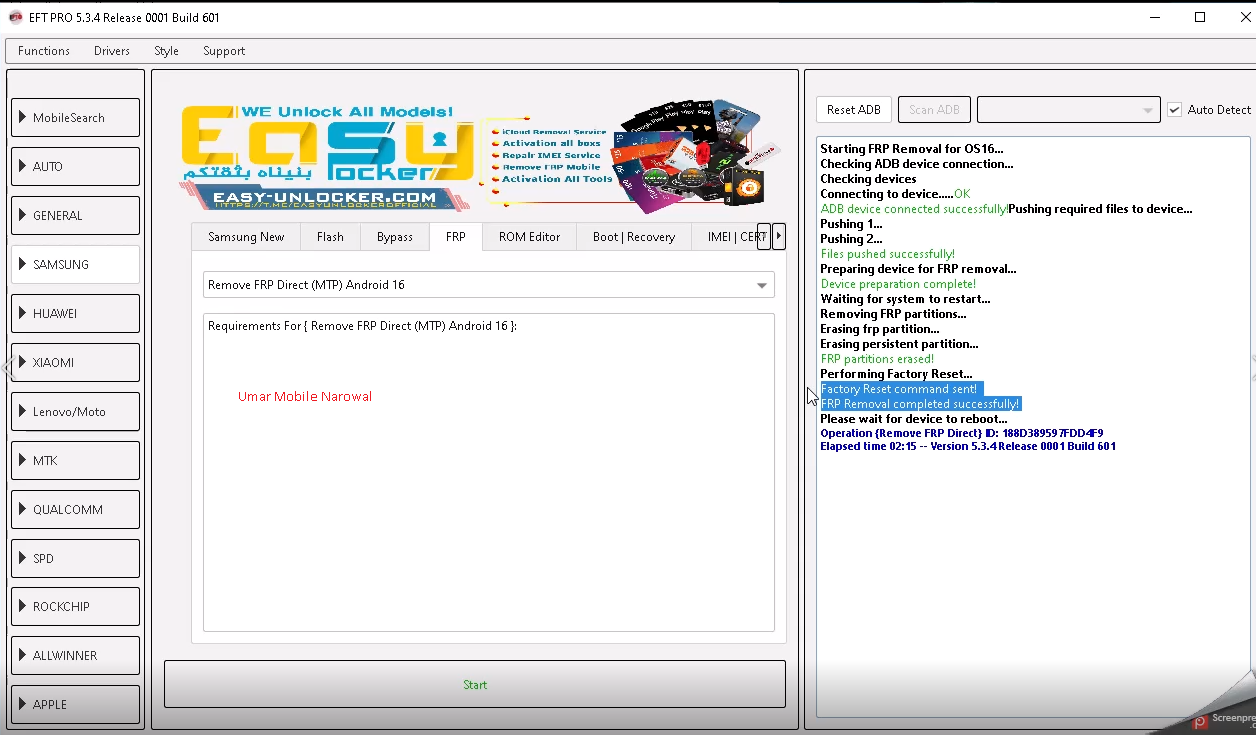Click the Elapsed time 02:15 log line
Screen dimensions: 1256x735
[968, 446]
